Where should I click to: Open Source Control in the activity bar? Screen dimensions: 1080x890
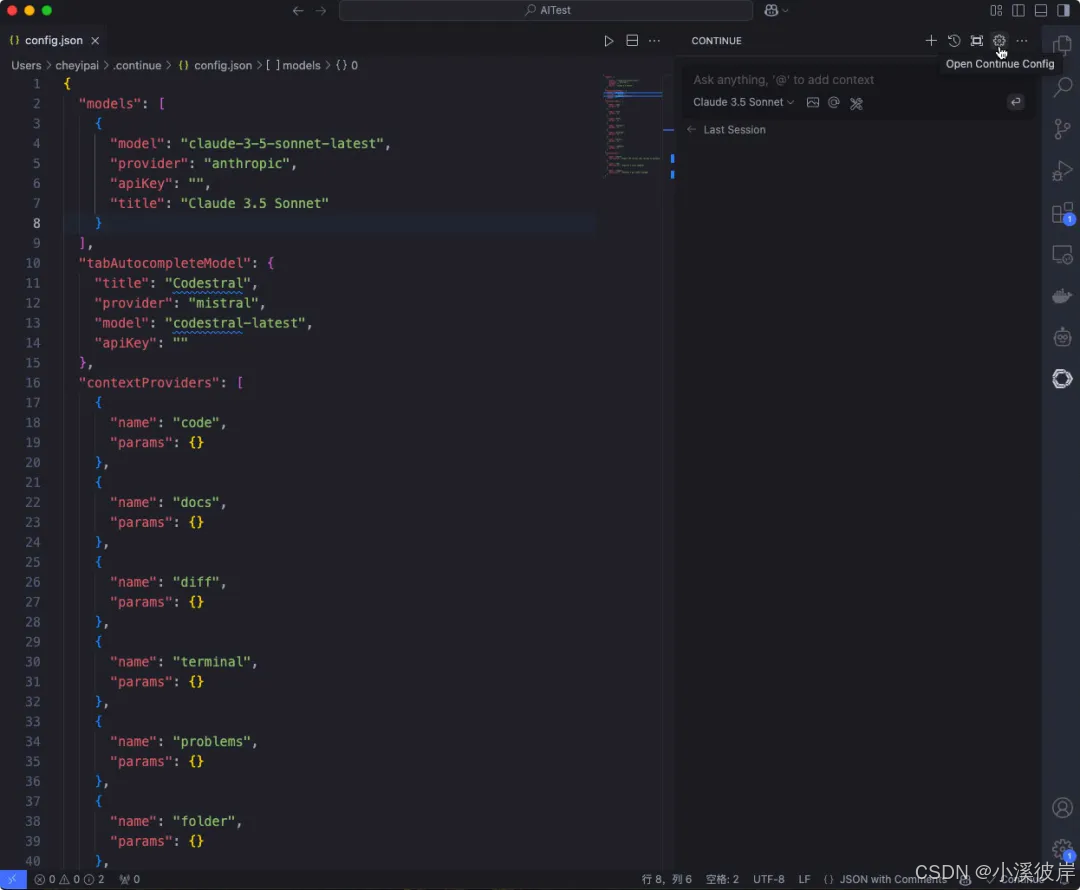coord(1062,129)
